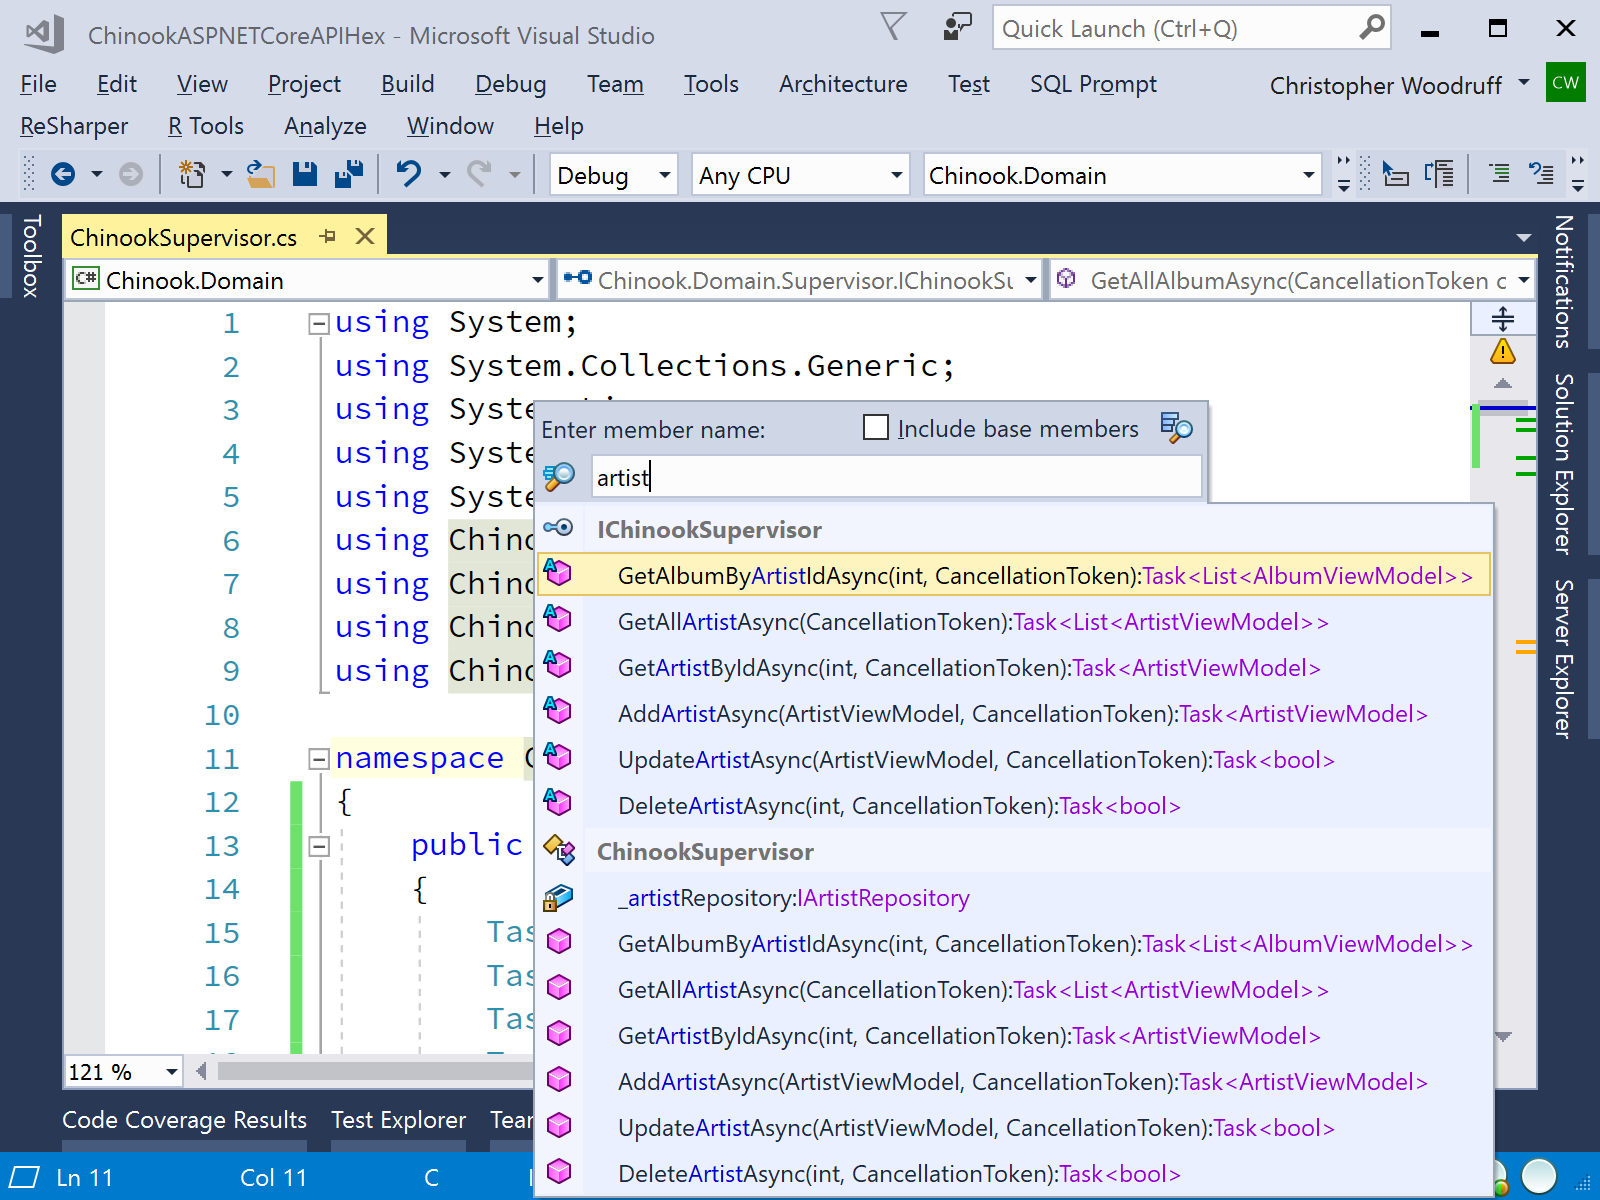Click the Redo toolbar arrow
Screen dimensions: 1600x1200
[479, 175]
